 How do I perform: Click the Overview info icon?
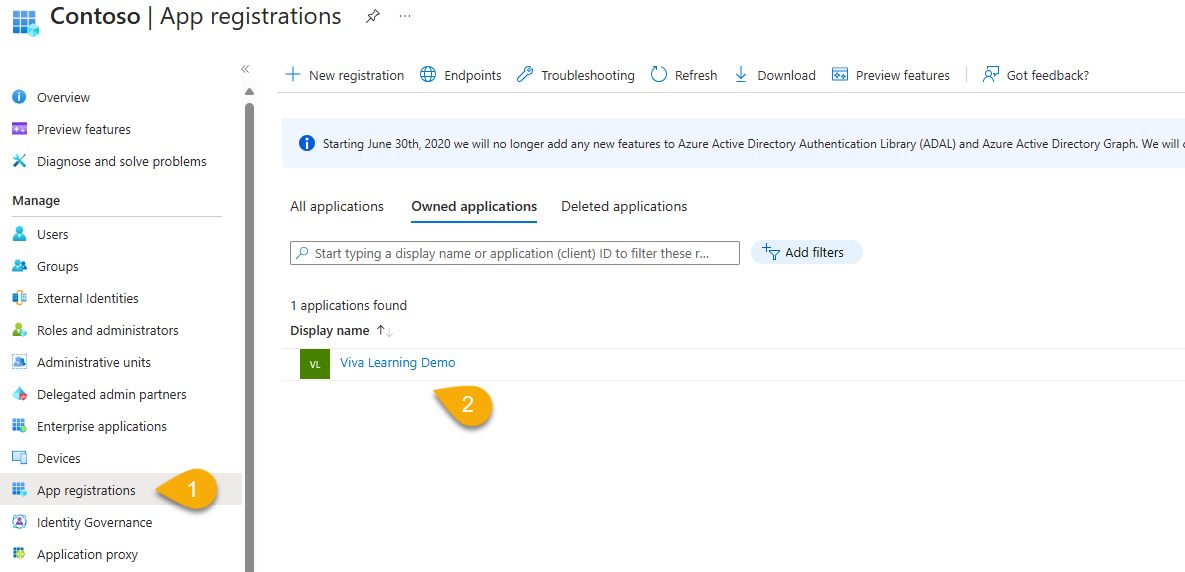coord(20,97)
